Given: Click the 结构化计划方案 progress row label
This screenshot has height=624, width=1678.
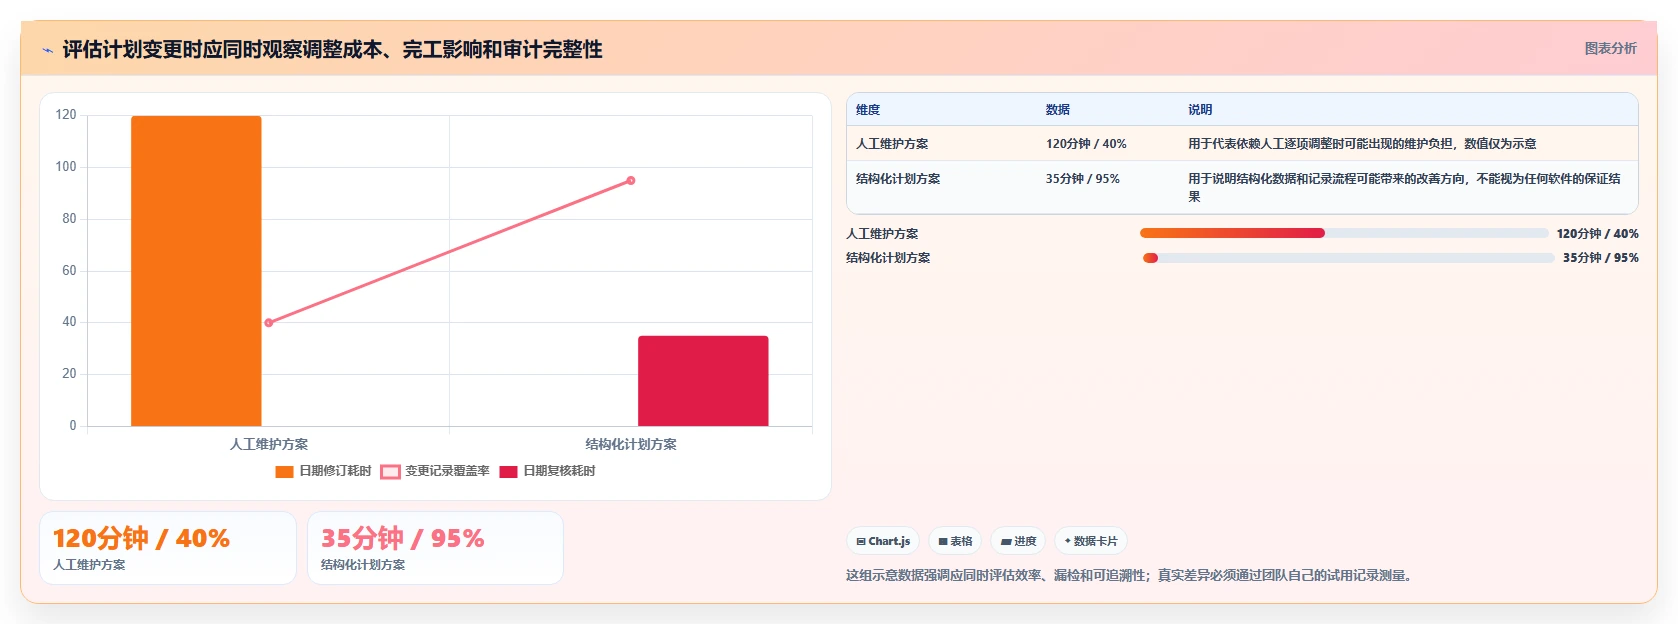Looking at the screenshot, I should (888, 258).
